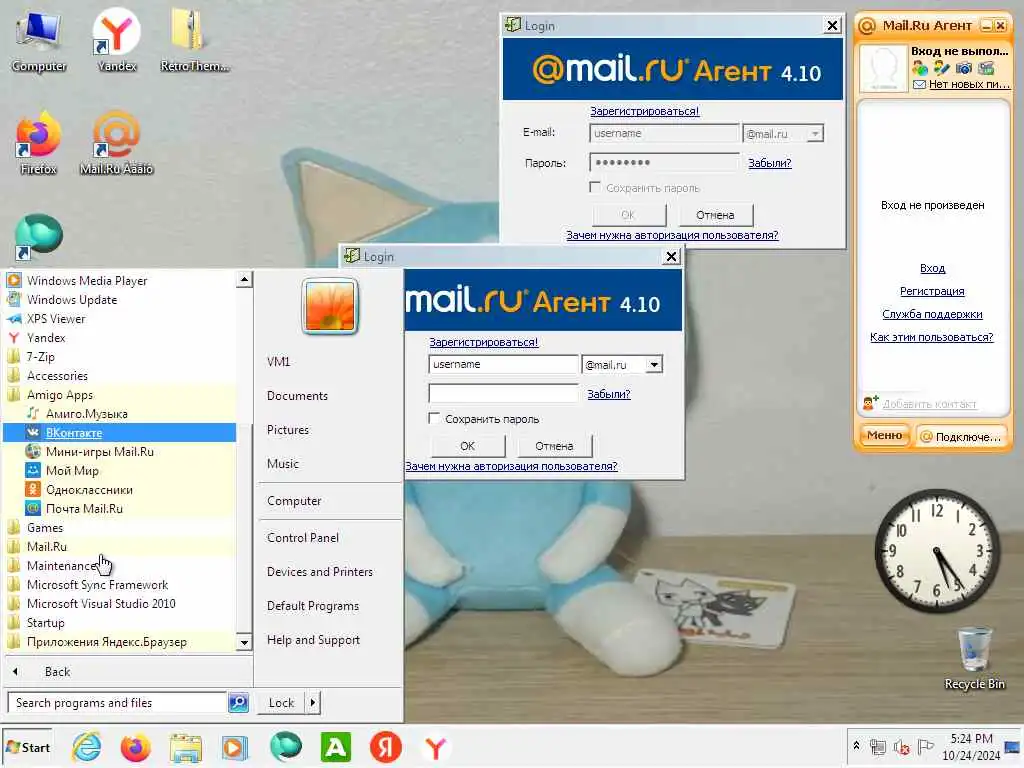Open Help and Support

pos(313,640)
